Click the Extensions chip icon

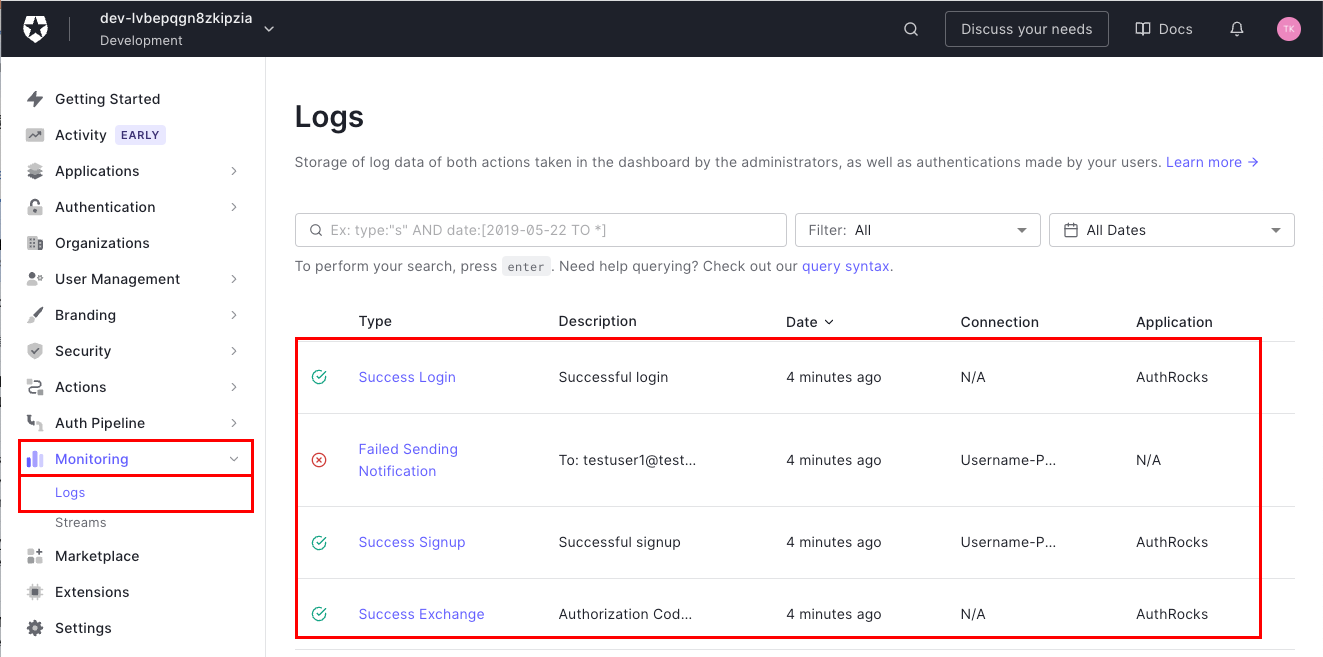[x=35, y=592]
